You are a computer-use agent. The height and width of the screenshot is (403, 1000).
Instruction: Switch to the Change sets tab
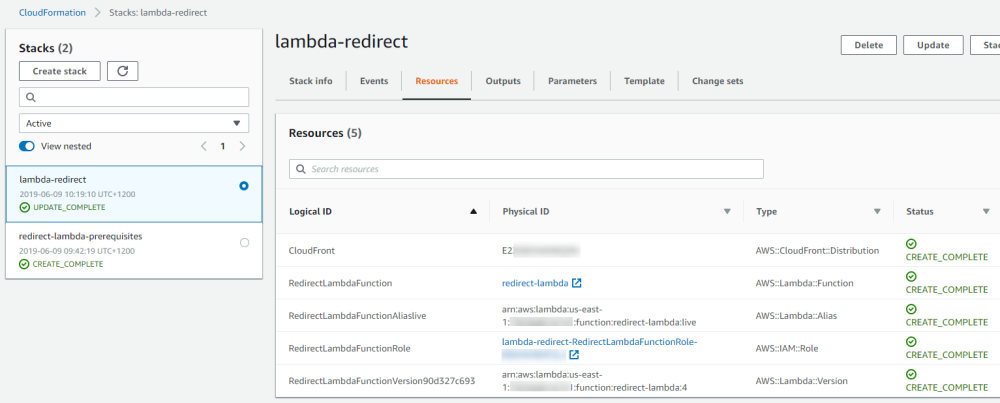click(x=717, y=81)
